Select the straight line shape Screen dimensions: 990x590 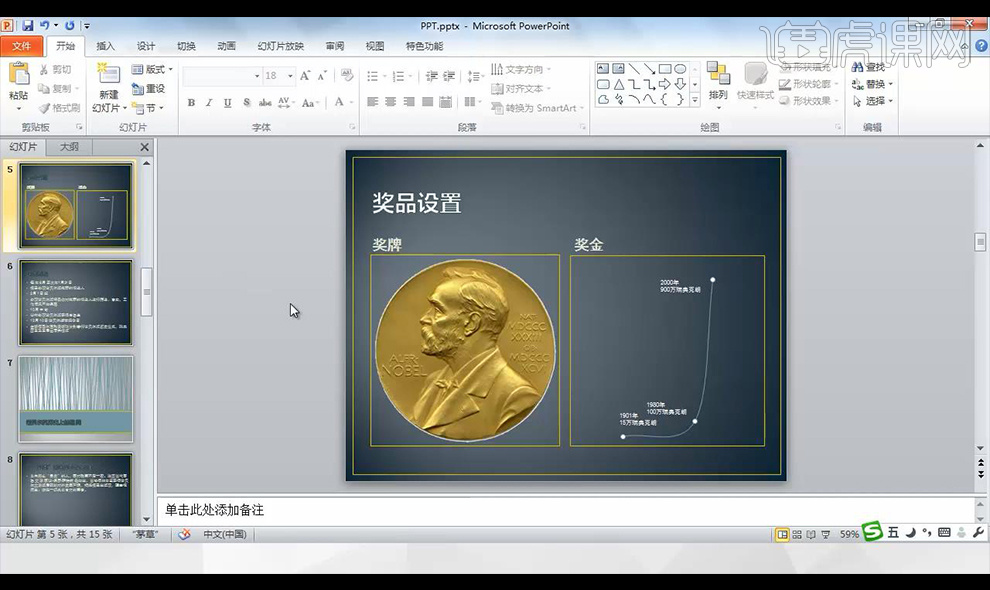[x=634, y=69]
